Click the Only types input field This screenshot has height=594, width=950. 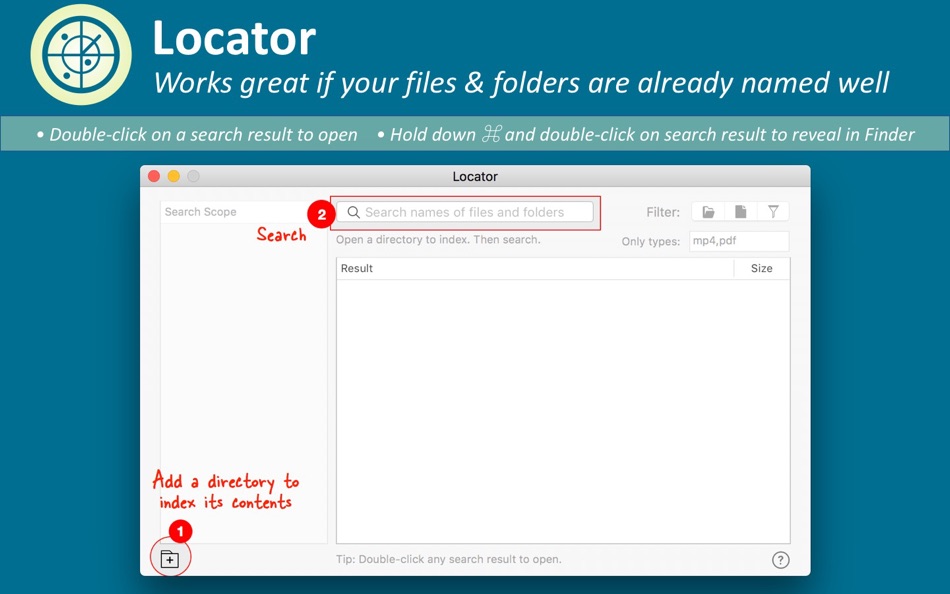click(739, 241)
